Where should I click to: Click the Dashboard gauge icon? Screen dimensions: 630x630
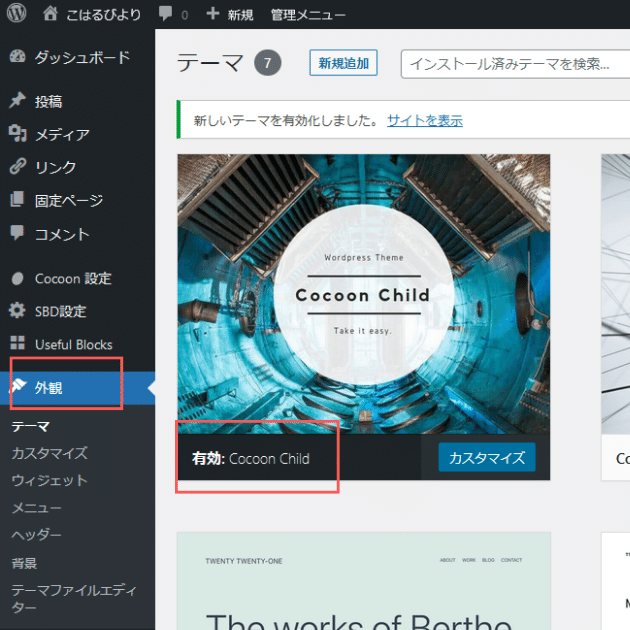point(17,57)
